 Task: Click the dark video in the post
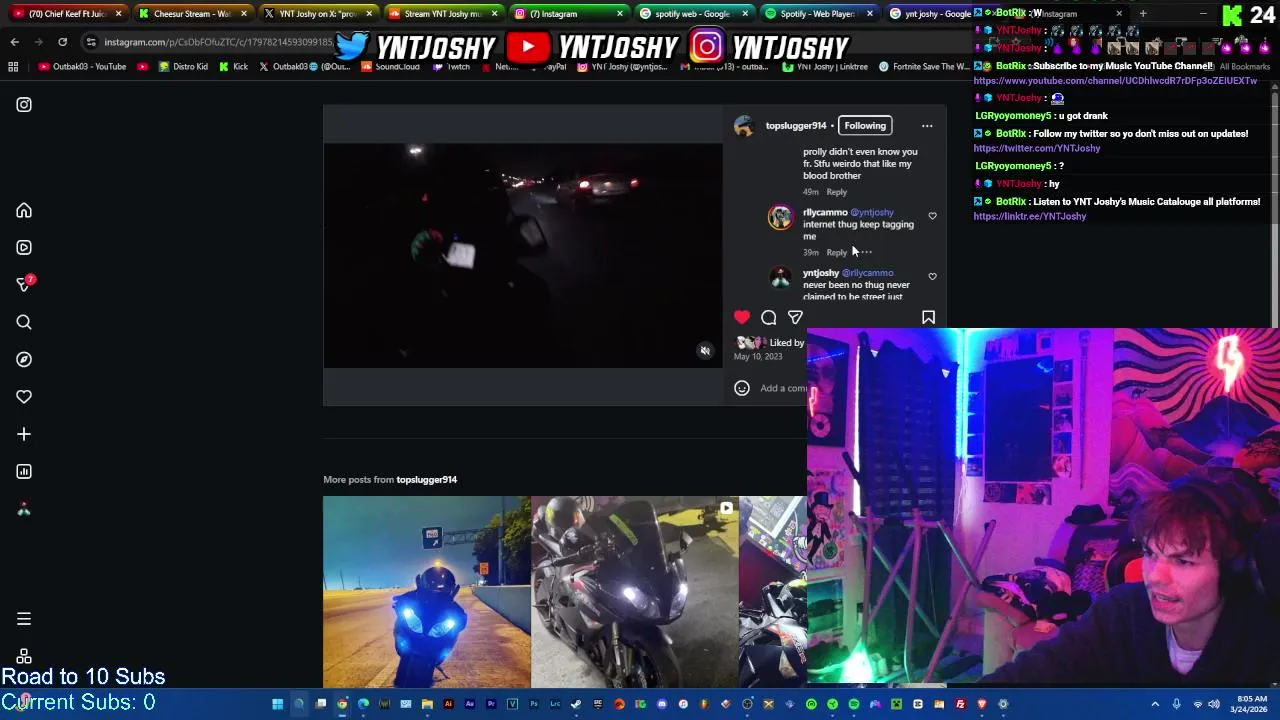pyautogui.click(x=523, y=256)
